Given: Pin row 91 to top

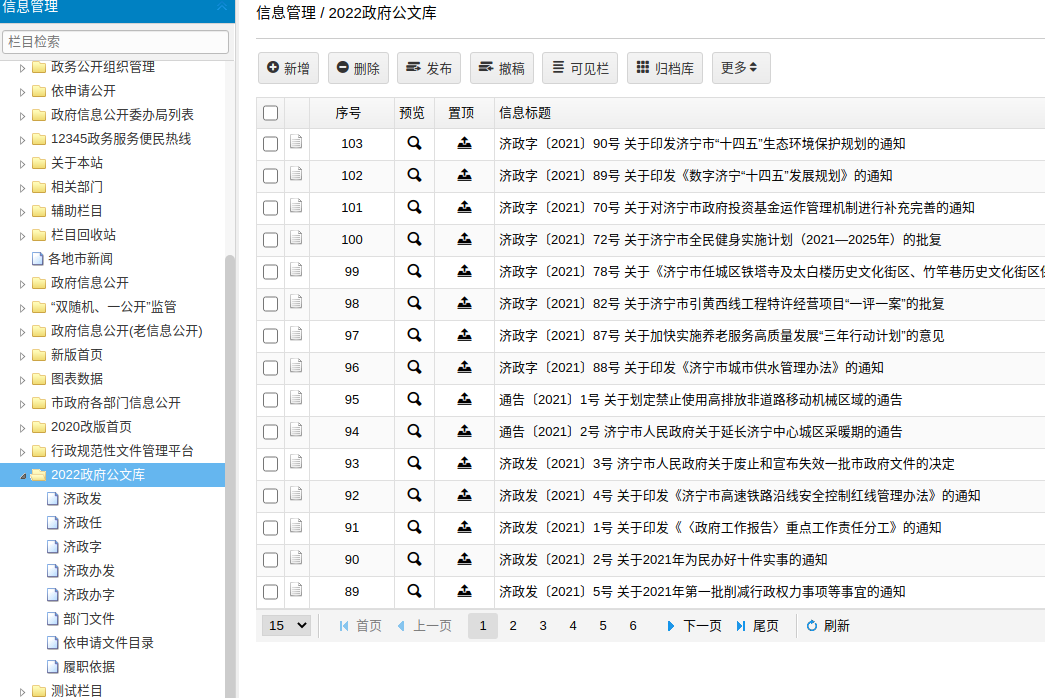Looking at the screenshot, I should 465,527.
